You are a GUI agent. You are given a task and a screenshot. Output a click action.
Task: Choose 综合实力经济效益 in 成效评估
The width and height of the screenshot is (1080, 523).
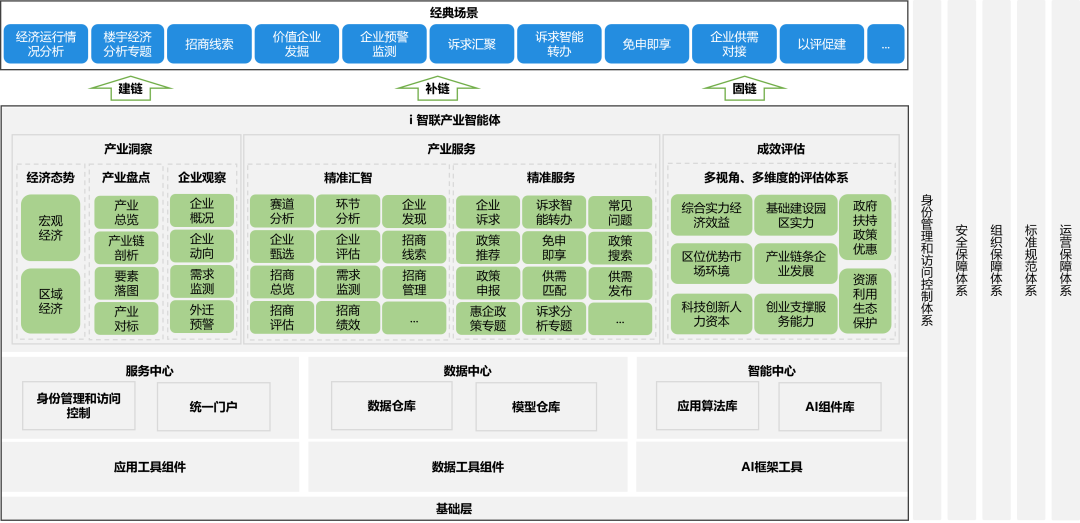click(711, 215)
